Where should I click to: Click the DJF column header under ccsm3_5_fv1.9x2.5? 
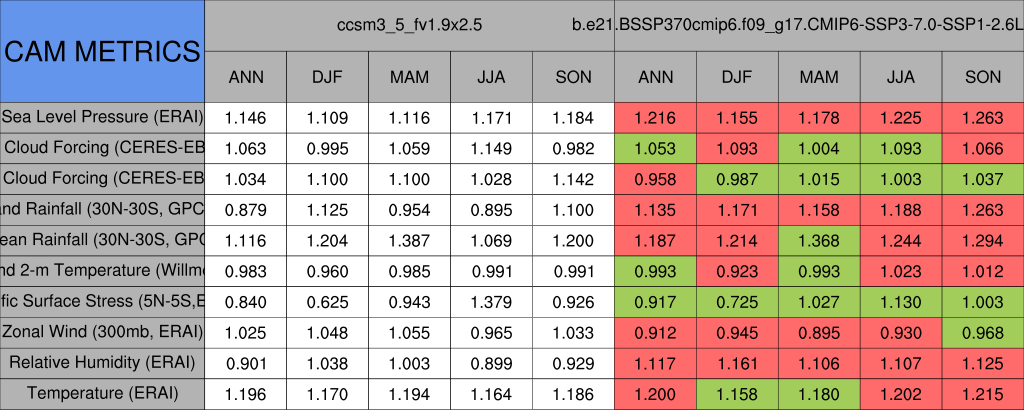click(327, 77)
